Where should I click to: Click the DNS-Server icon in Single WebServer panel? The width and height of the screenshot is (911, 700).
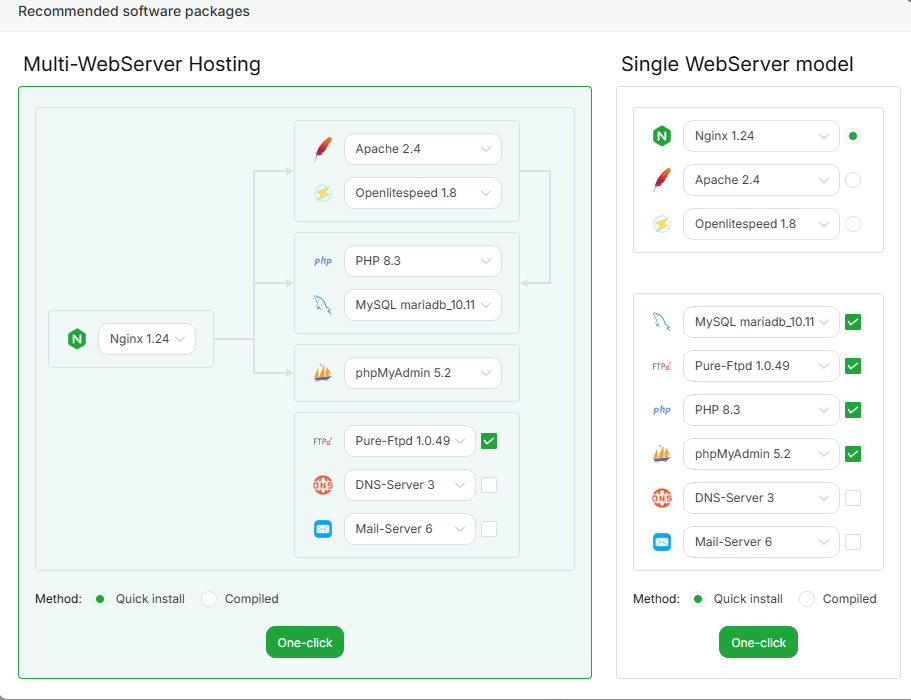[661, 498]
